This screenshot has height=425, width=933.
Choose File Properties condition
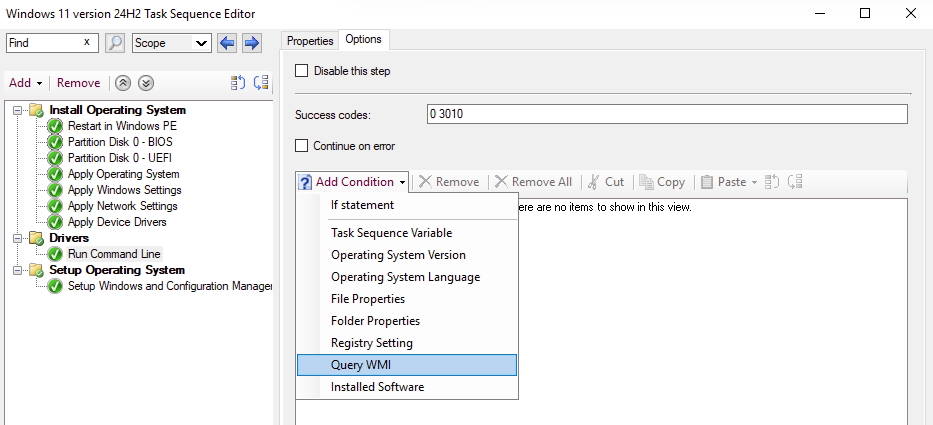coord(407,299)
